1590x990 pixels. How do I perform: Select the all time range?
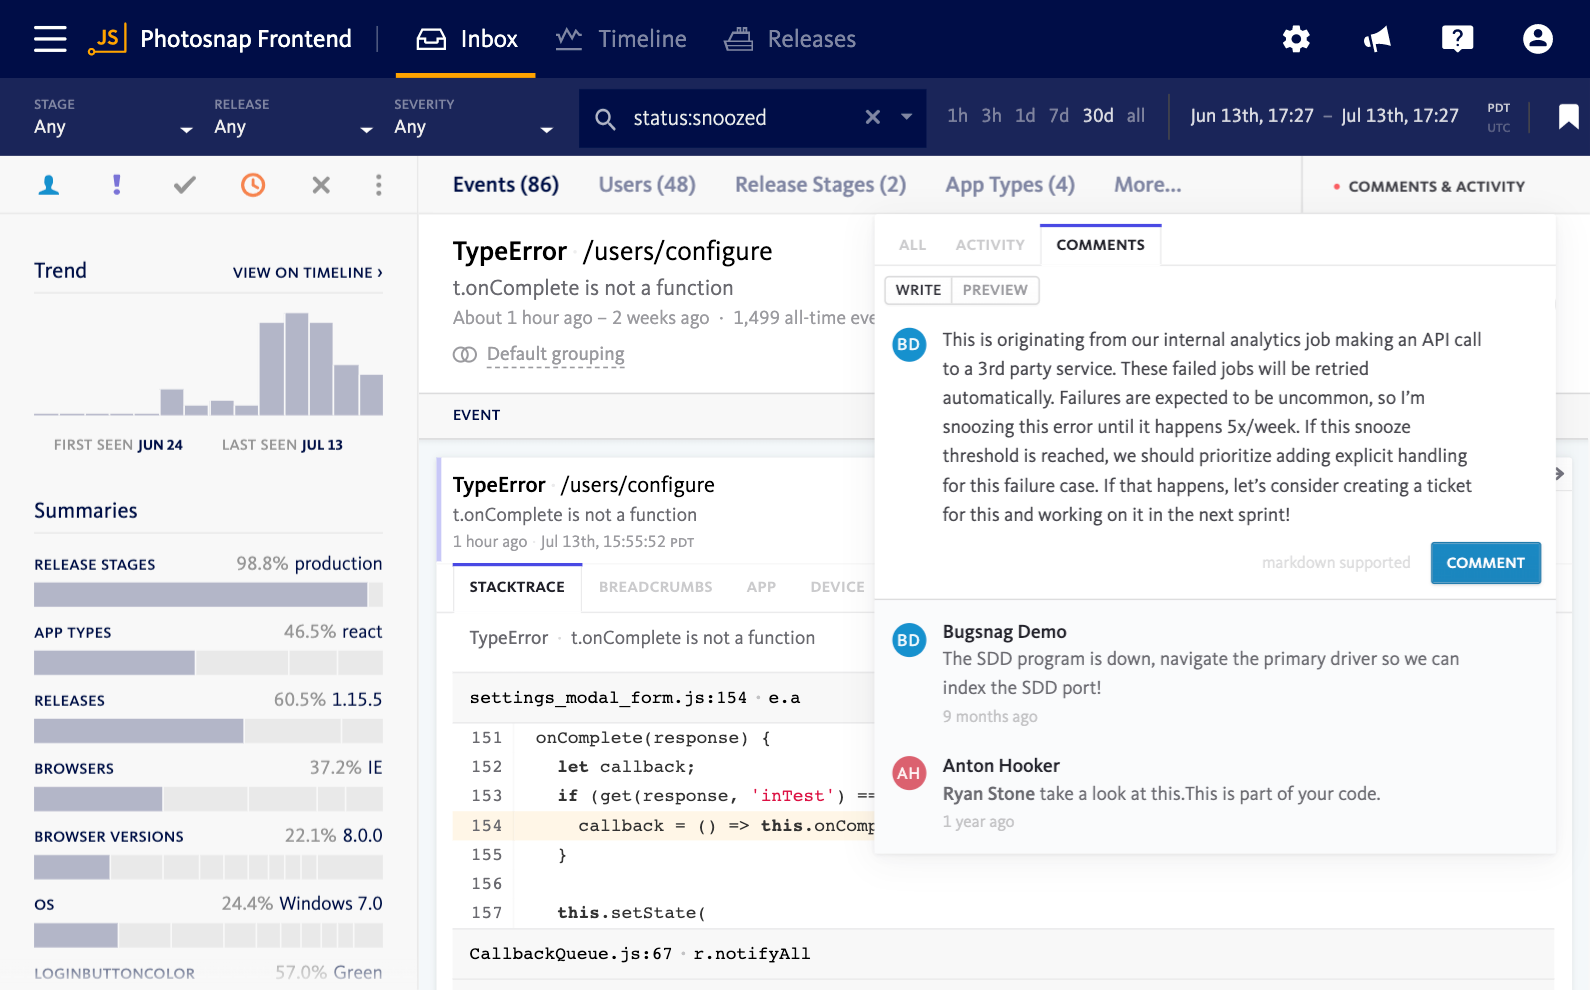point(1136,116)
